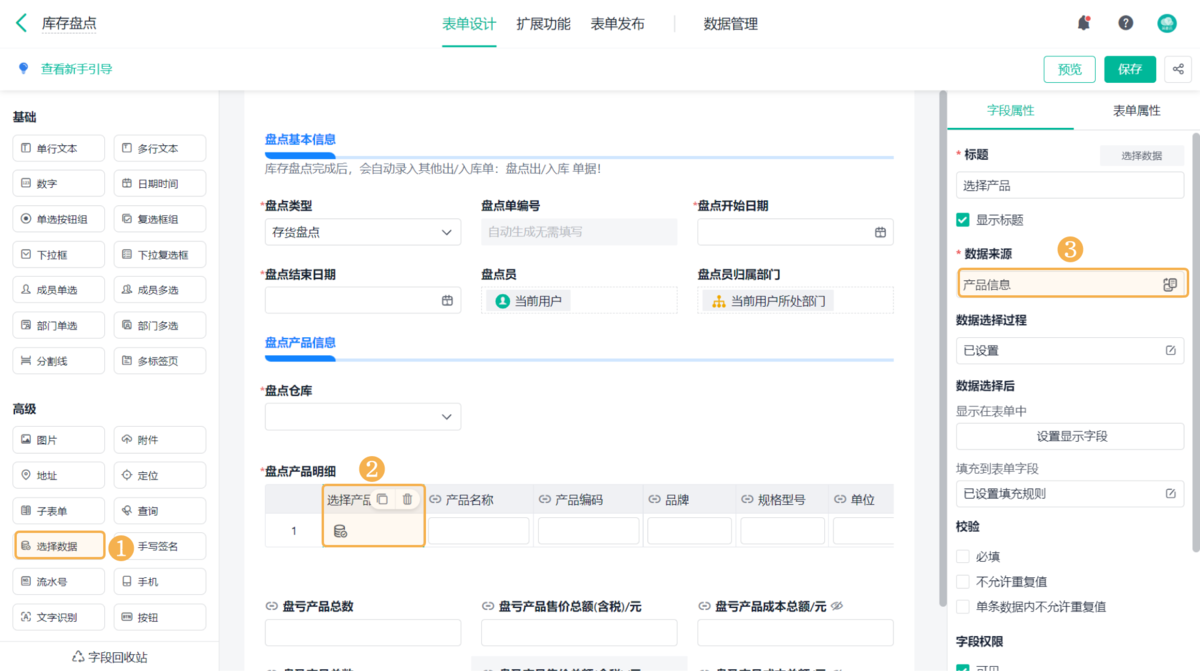Enable the 必填 checkbox

pyautogui.click(x=963, y=556)
